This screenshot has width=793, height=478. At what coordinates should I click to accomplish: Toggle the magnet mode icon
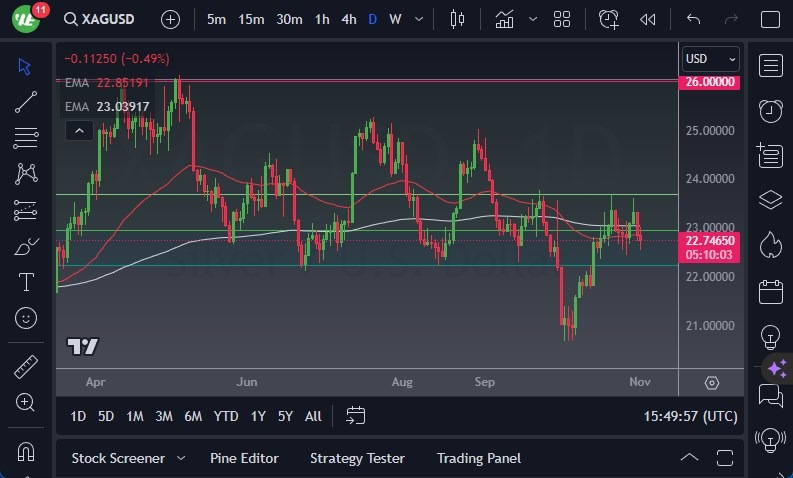click(x=26, y=451)
